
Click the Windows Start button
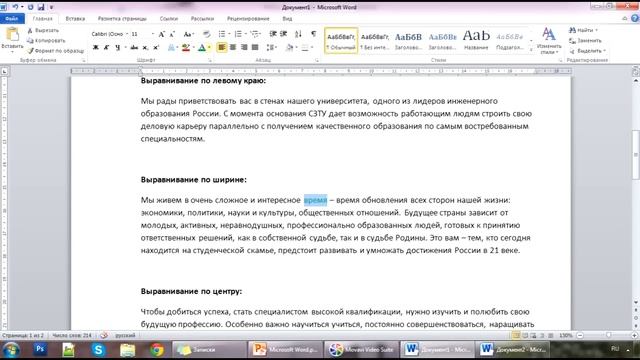pos(11,350)
